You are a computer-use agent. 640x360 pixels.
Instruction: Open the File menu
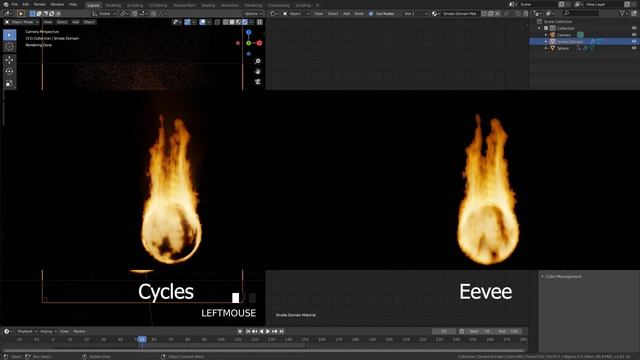pyautogui.click(x=15, y=4)
